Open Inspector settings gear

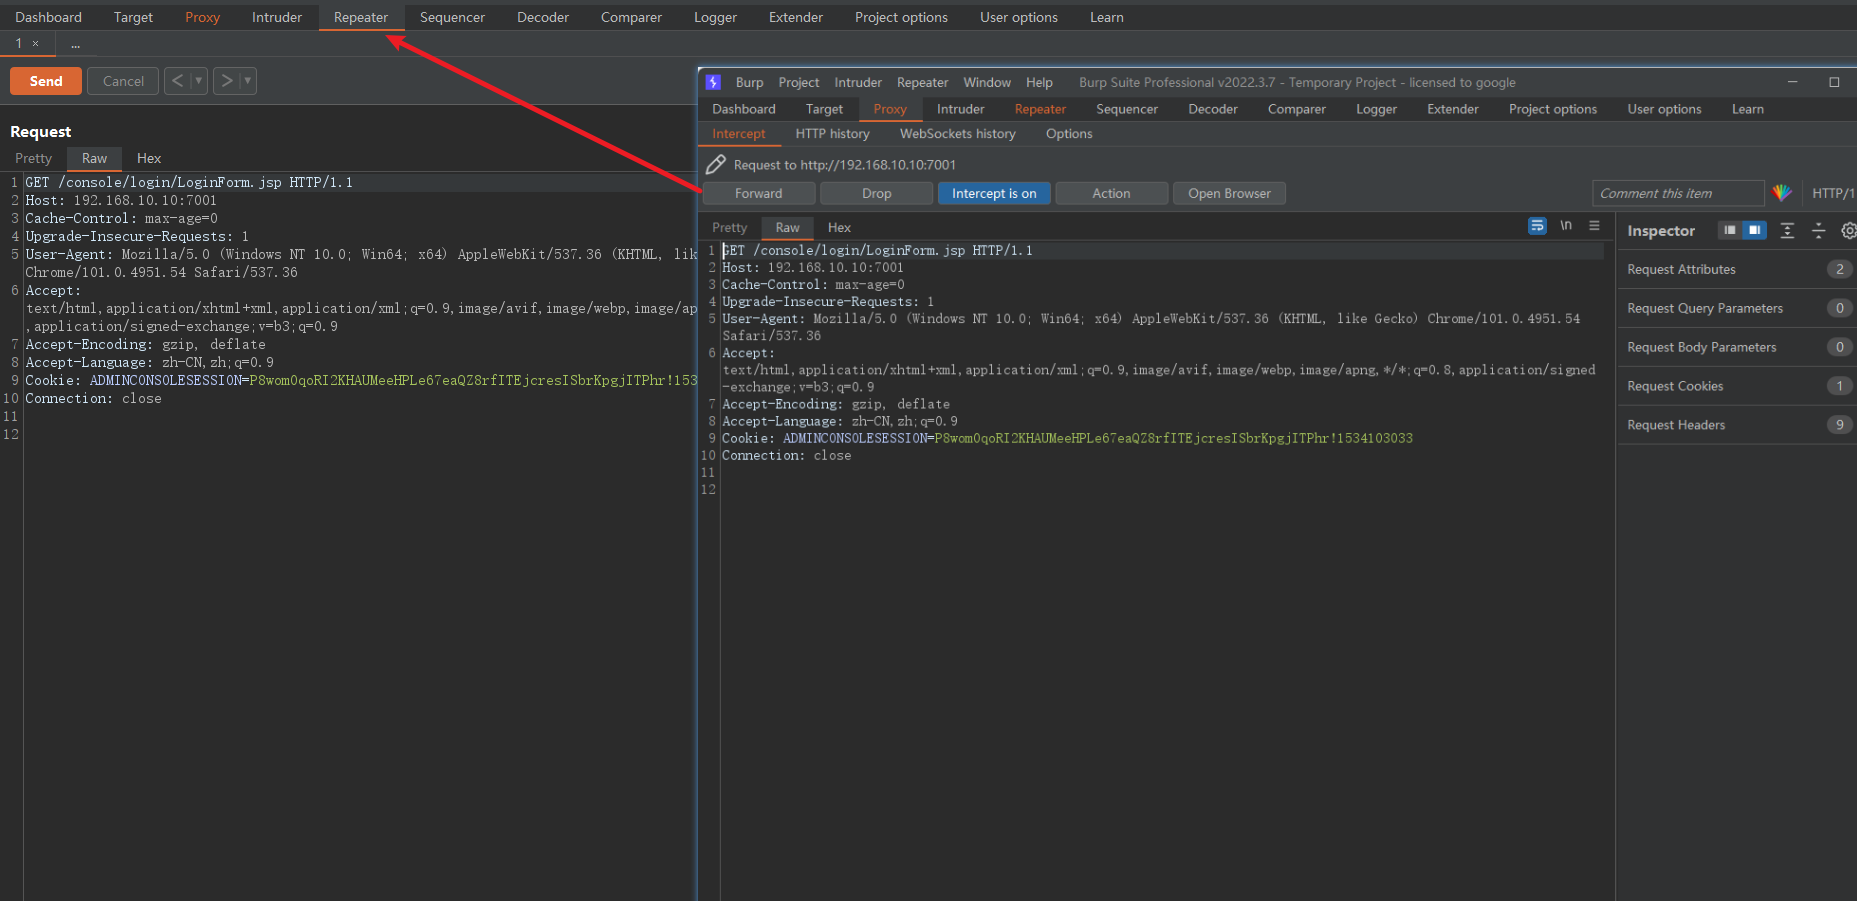tap(1848, 230)
